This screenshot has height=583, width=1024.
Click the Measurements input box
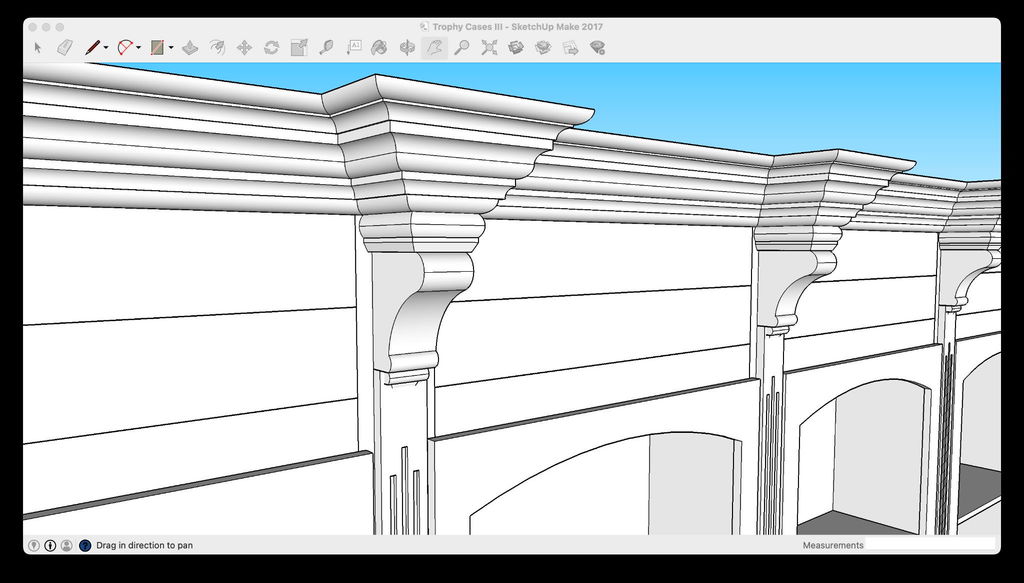click(x=930, y=545)
